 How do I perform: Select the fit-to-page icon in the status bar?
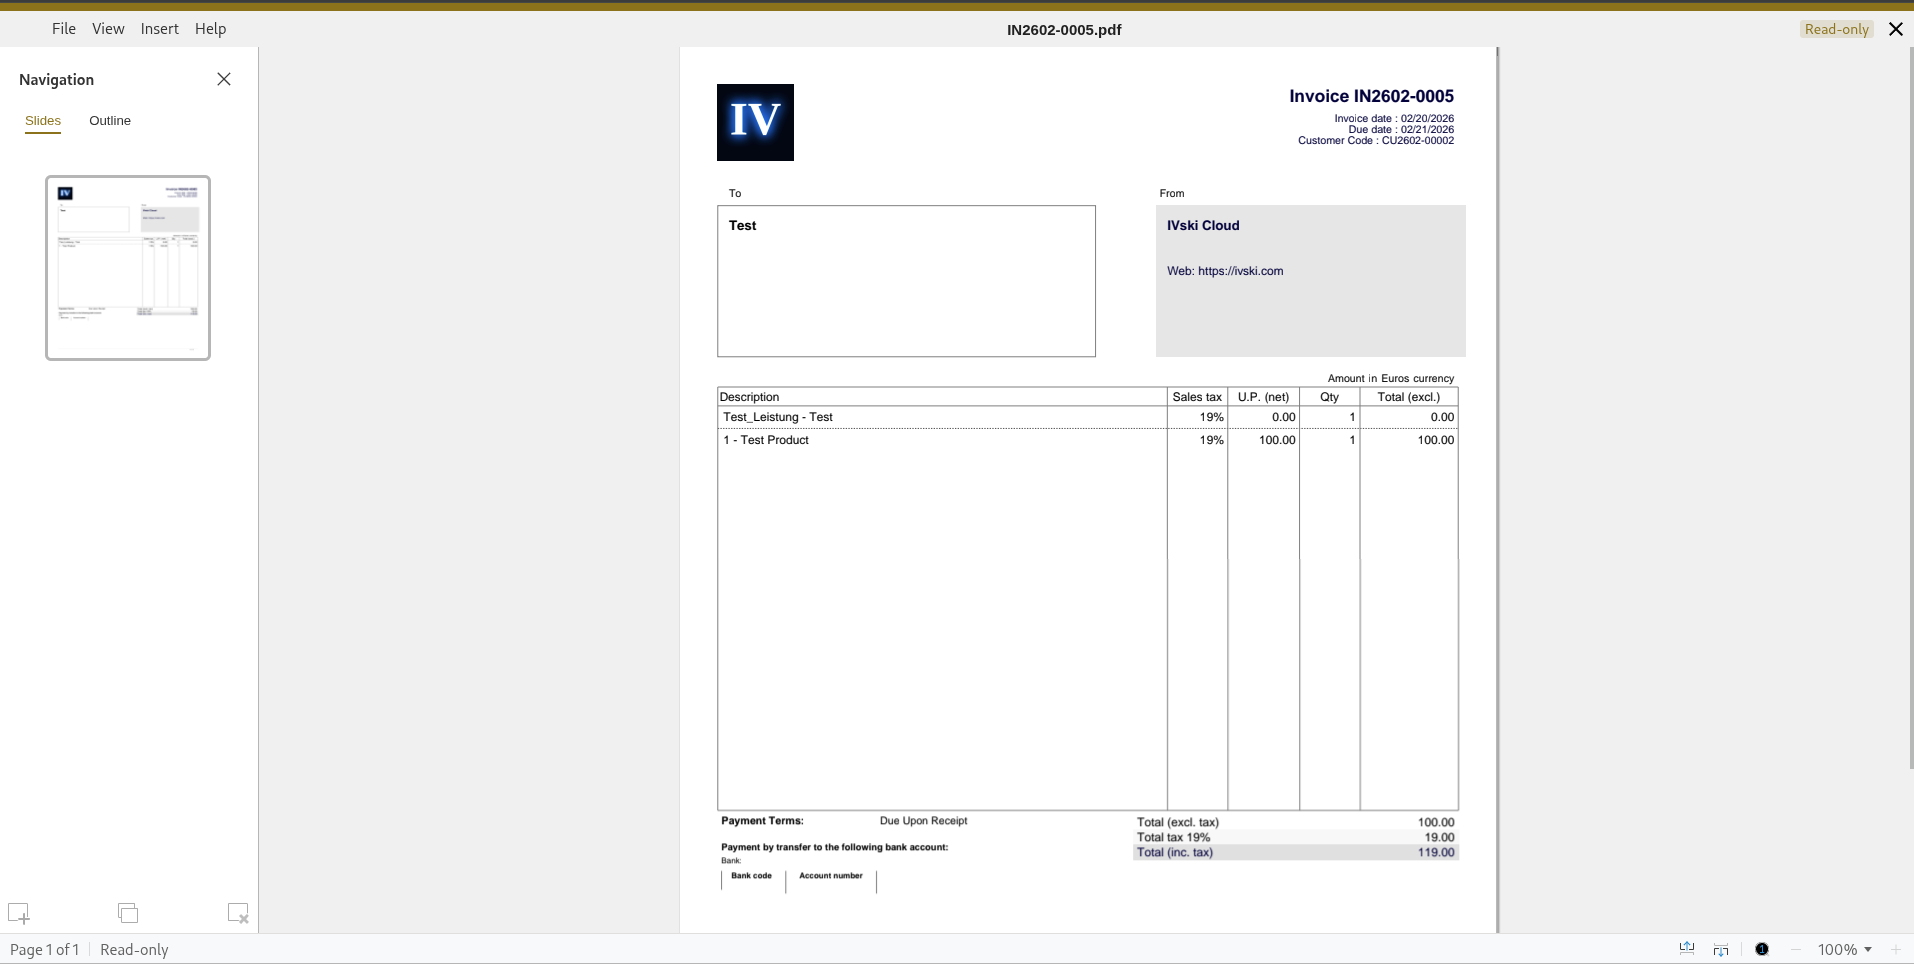coord(1722,949)
